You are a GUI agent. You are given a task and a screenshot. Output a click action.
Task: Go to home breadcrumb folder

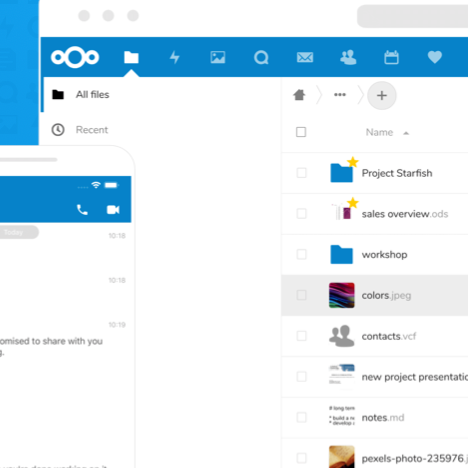tap(299, 95)
